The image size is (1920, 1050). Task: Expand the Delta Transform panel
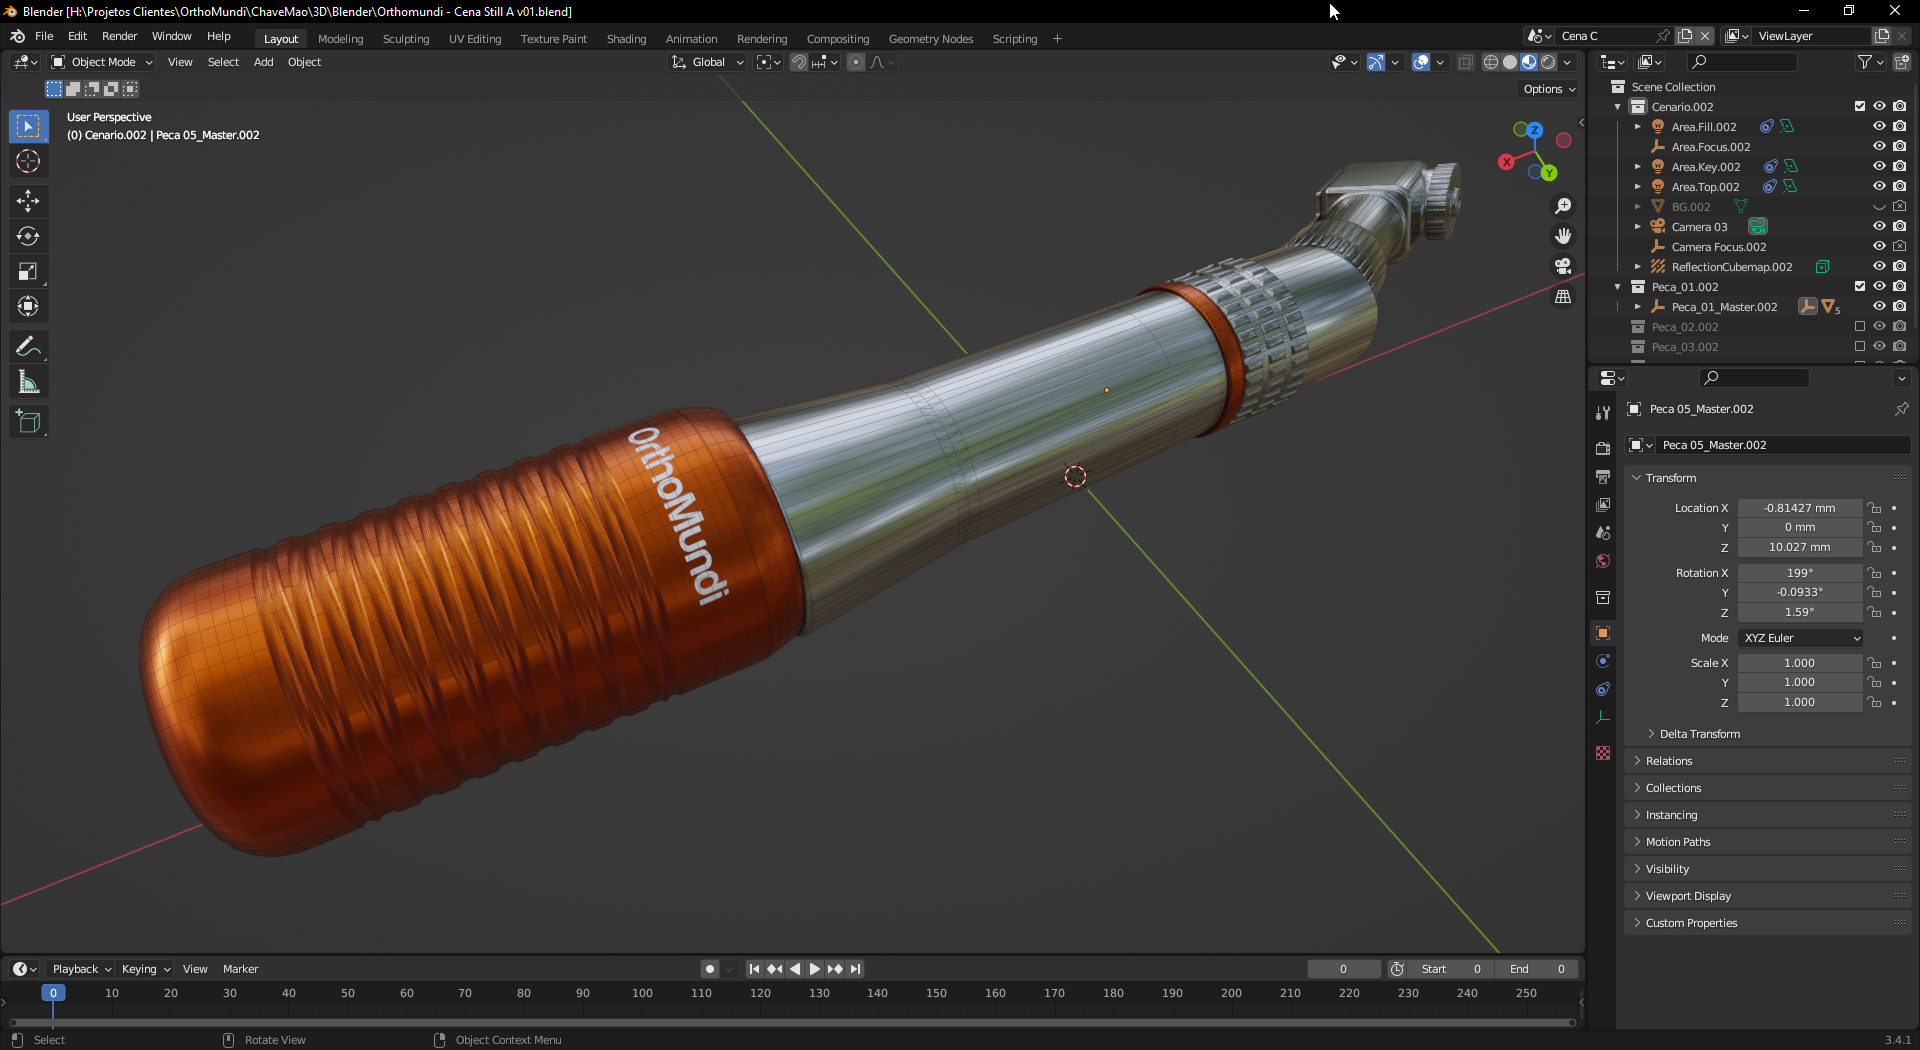click(1699, 734)
